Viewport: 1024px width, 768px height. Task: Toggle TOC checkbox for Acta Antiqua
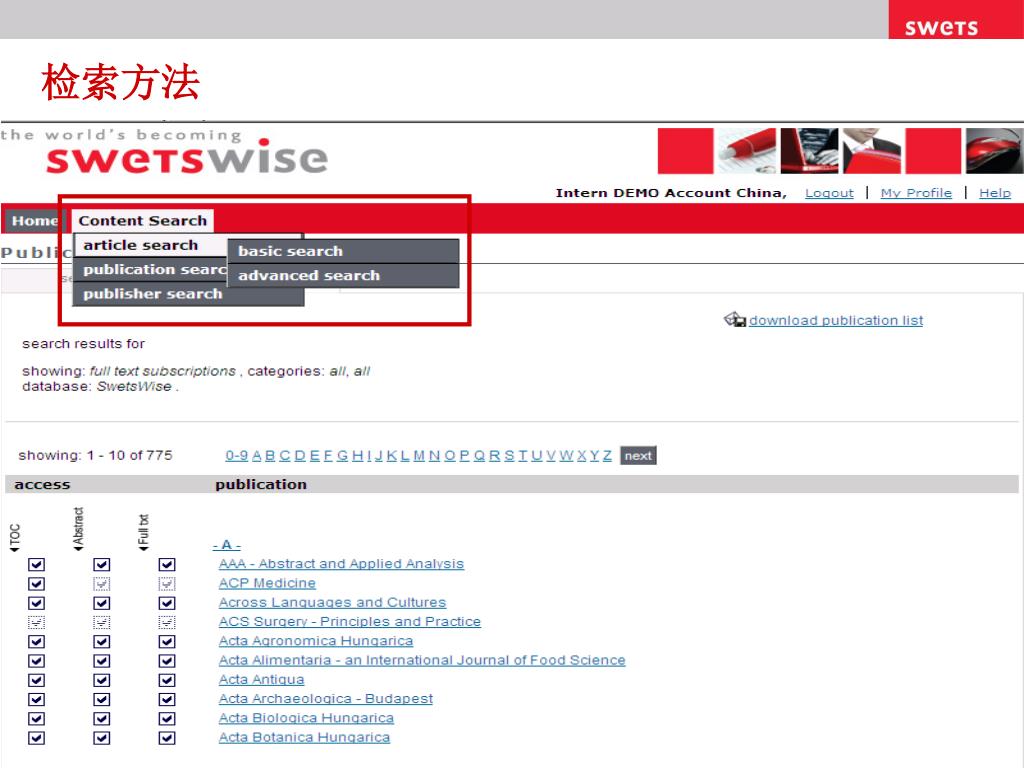coord(37,680)
